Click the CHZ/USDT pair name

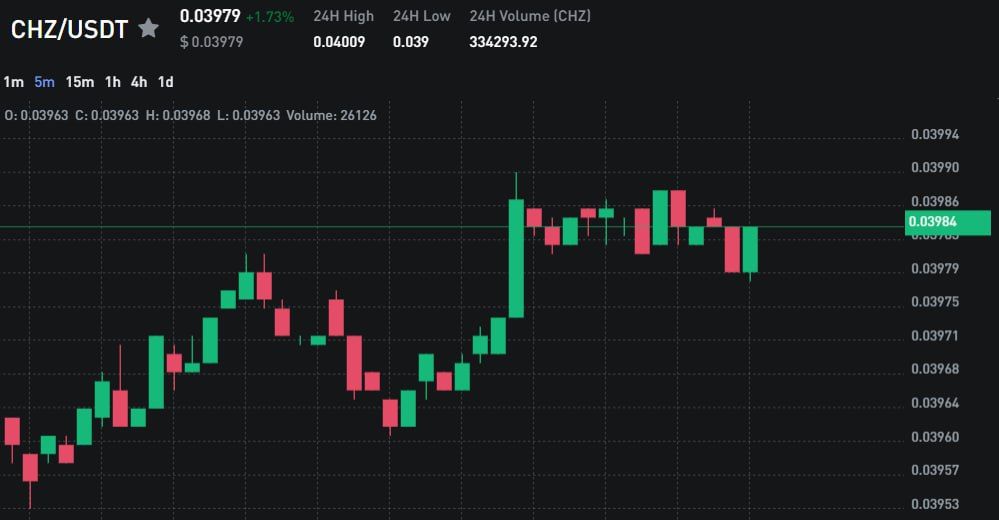[x=69, y=29]
